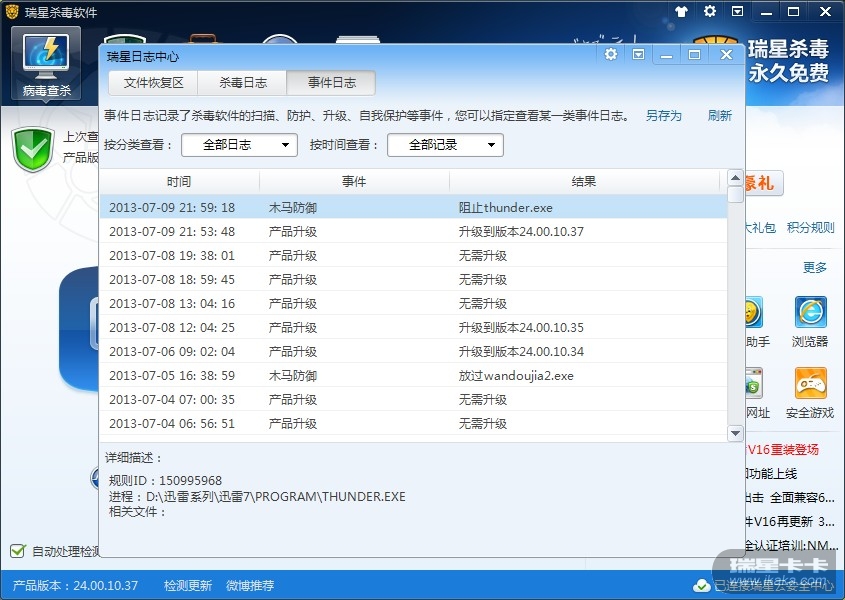This screenshot has width=845, height=600.
Task: Select row 升级到版本24.00.10.37
Action: 413,231
